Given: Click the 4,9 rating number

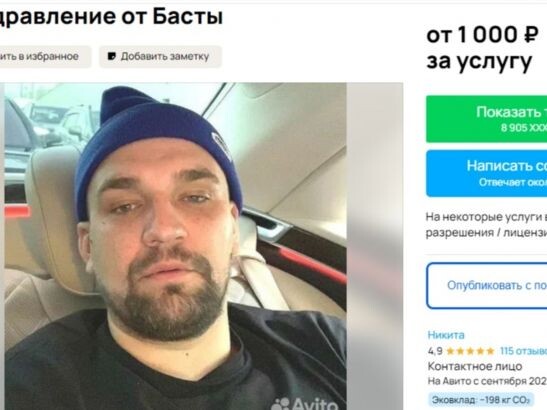Looking at the screenshot, I should pos(435,351).
